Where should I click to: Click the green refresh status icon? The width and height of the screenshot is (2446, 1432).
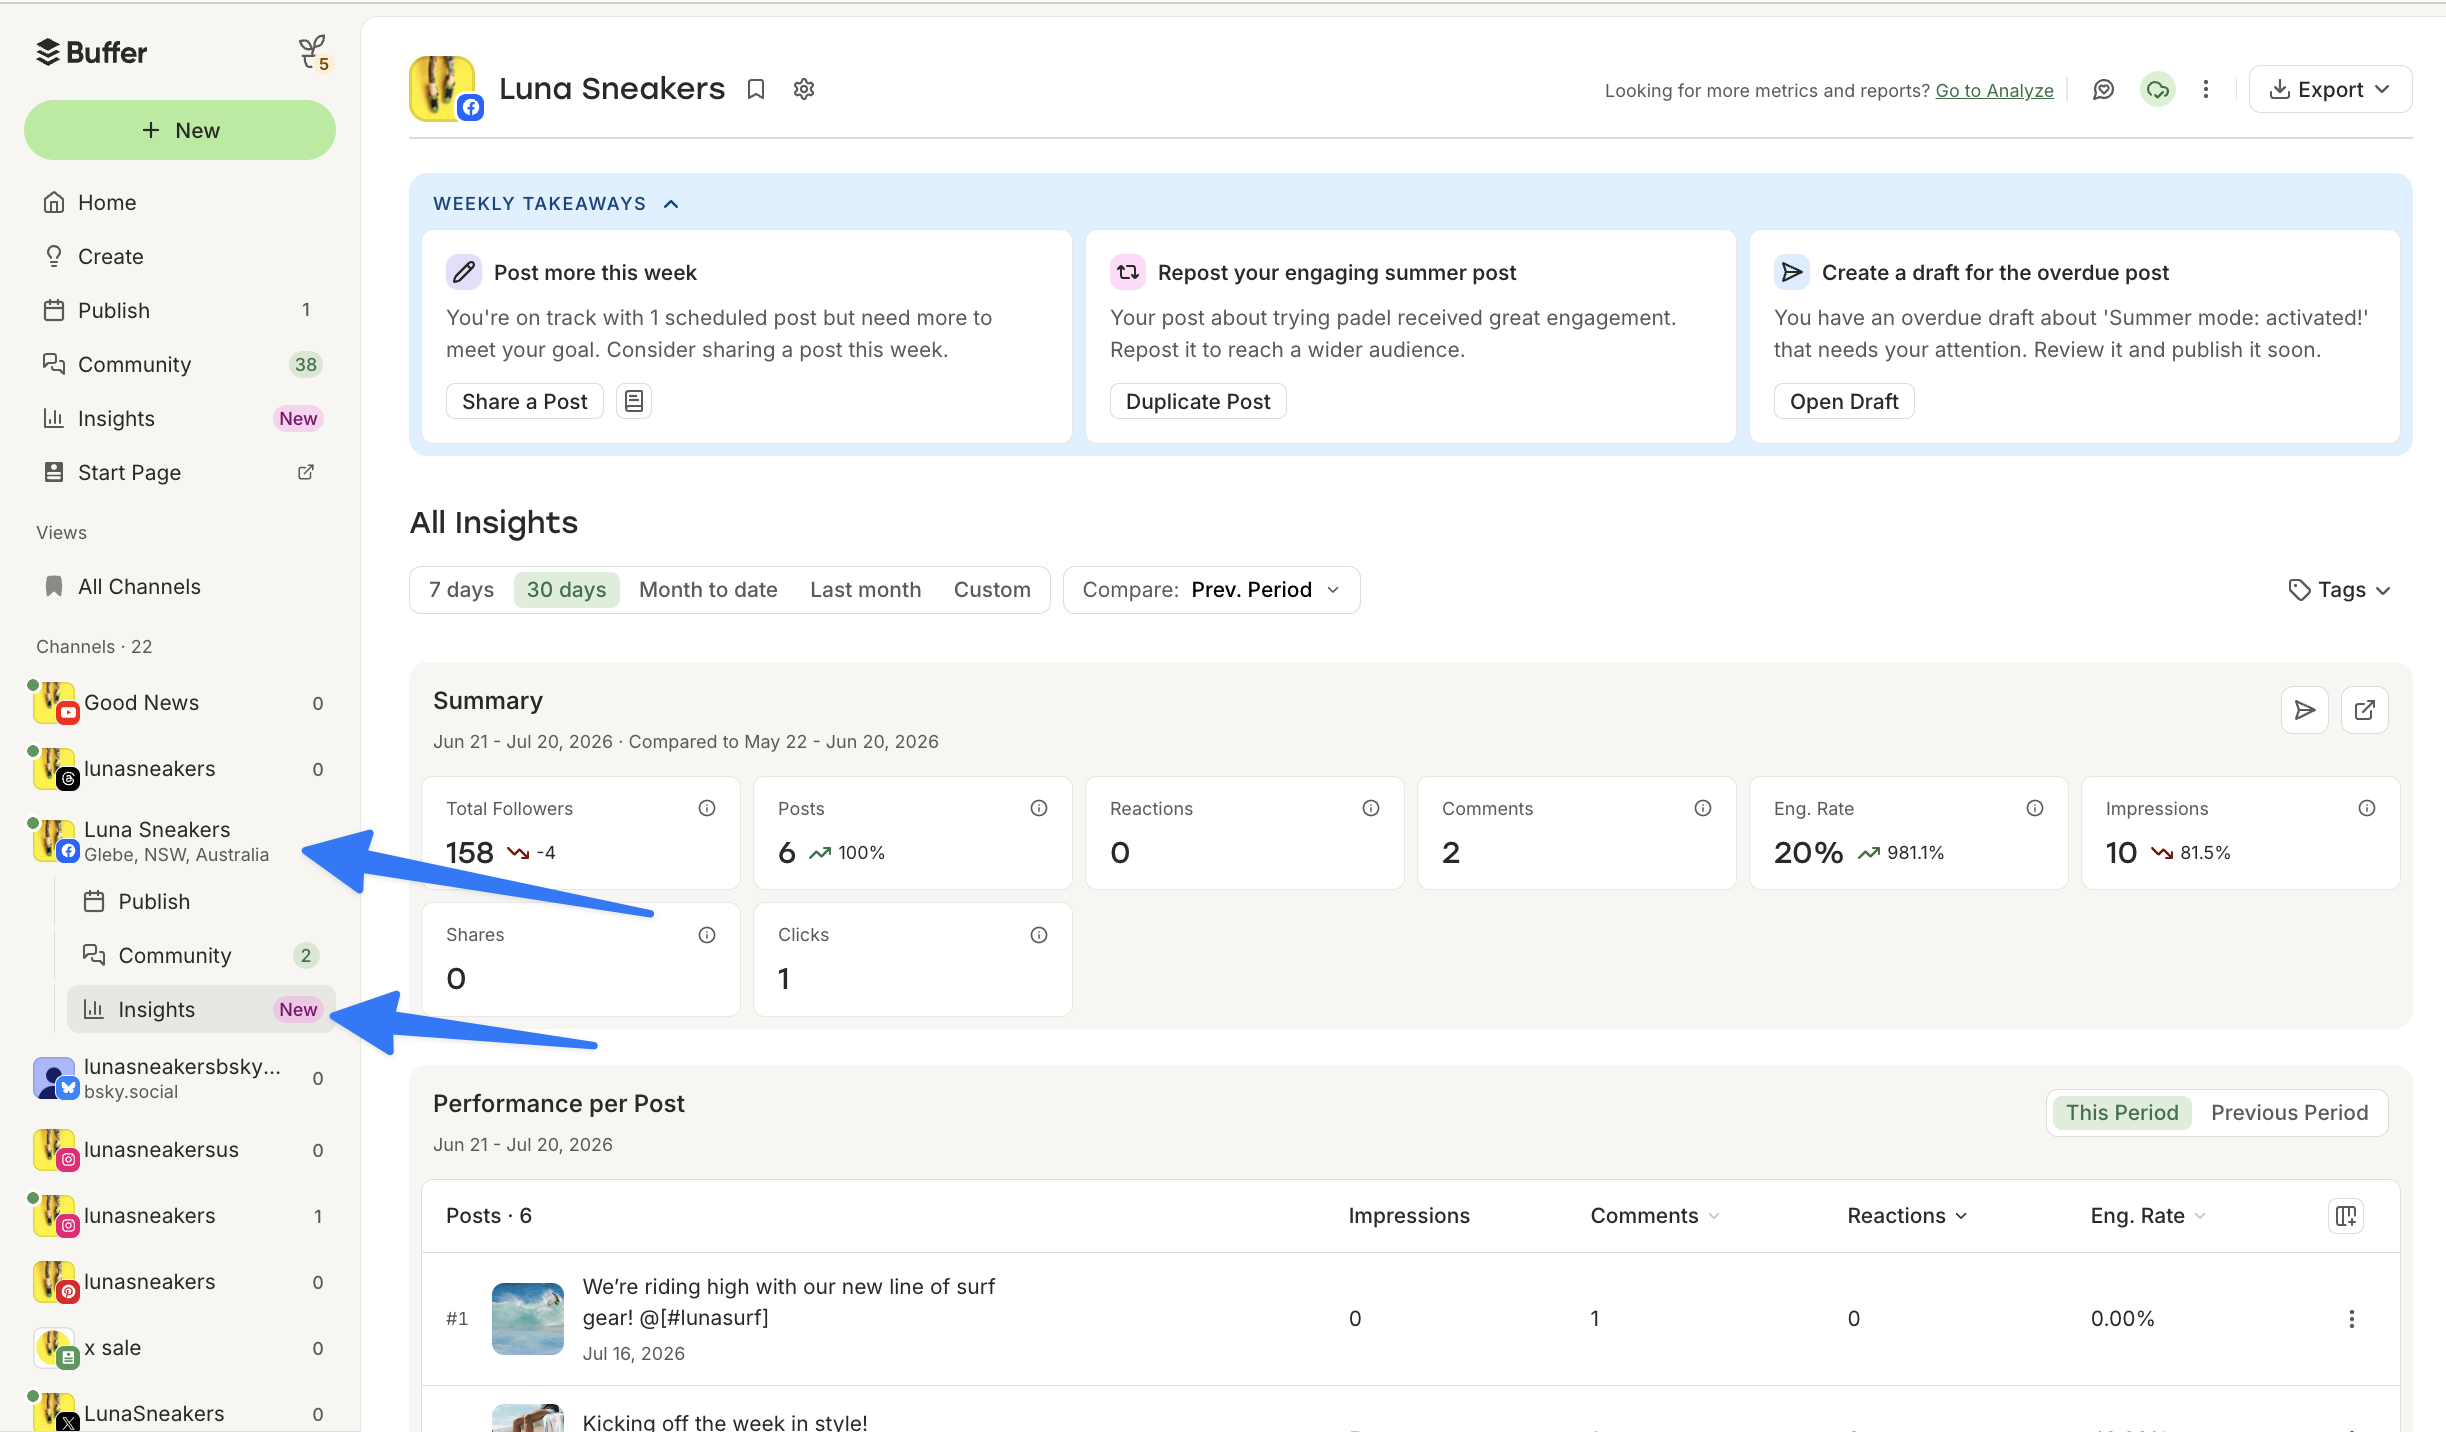(2158, 90)
